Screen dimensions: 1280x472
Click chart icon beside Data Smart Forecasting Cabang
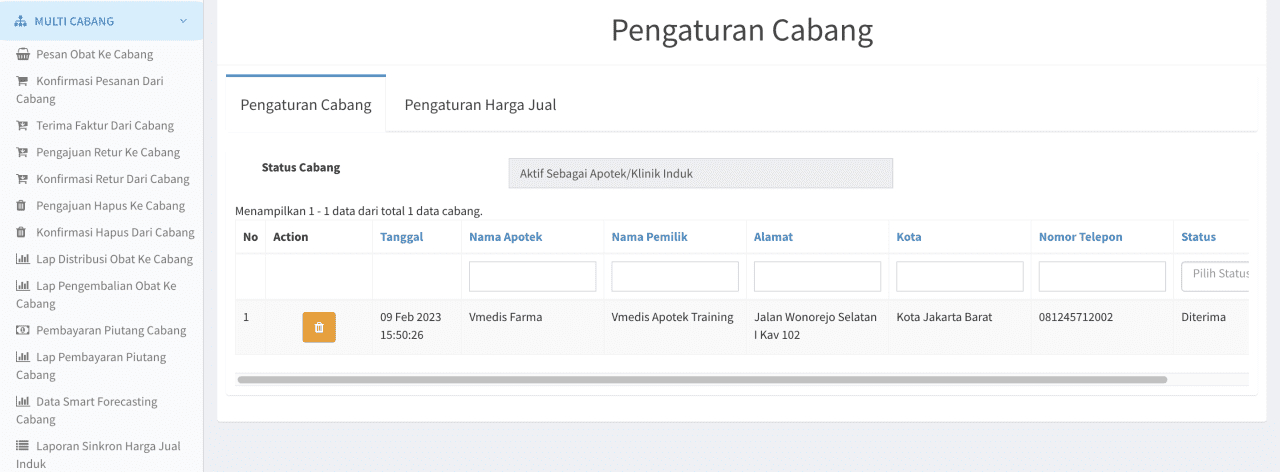click(22, 402)
